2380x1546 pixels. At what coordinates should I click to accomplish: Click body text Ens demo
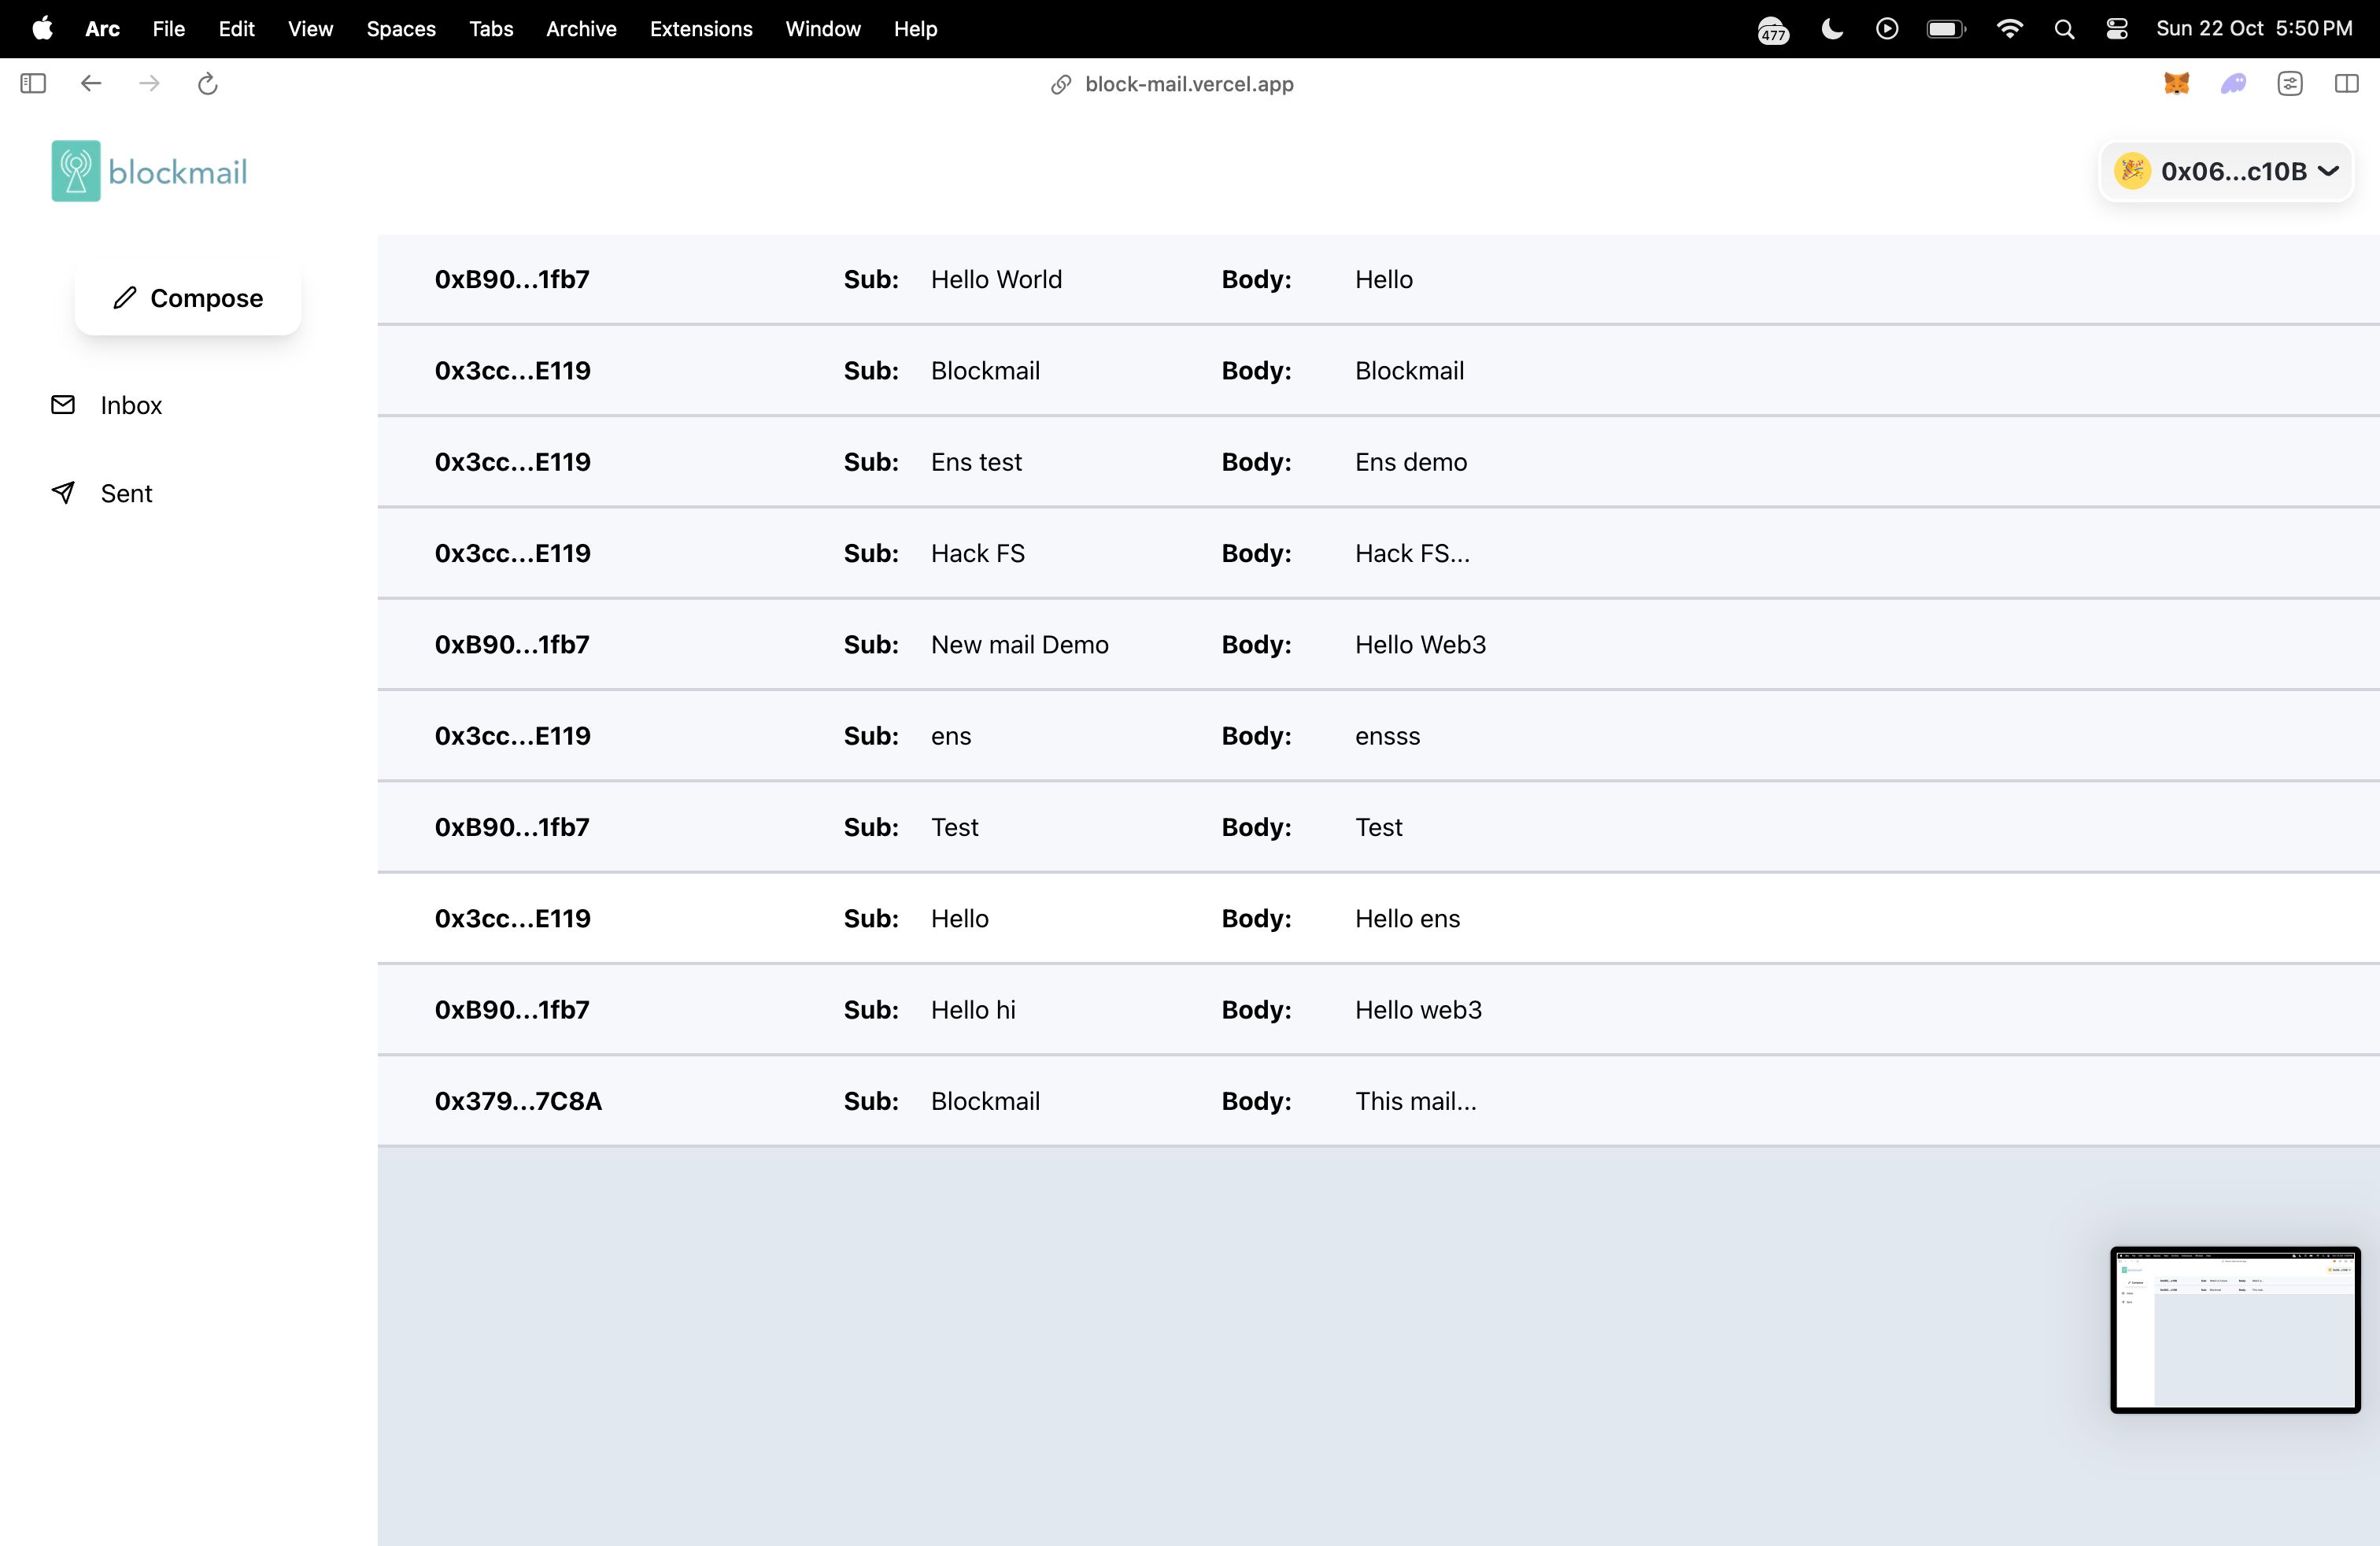[1411, 462]
